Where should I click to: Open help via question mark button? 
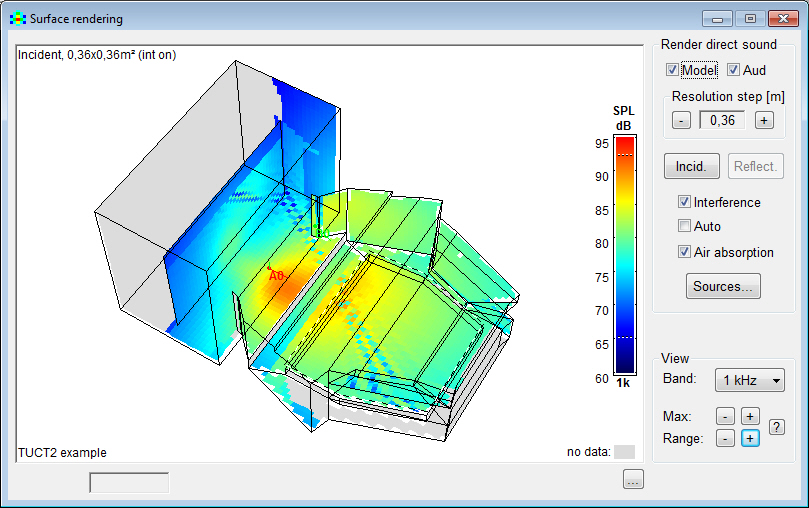[x=776, y=427]
